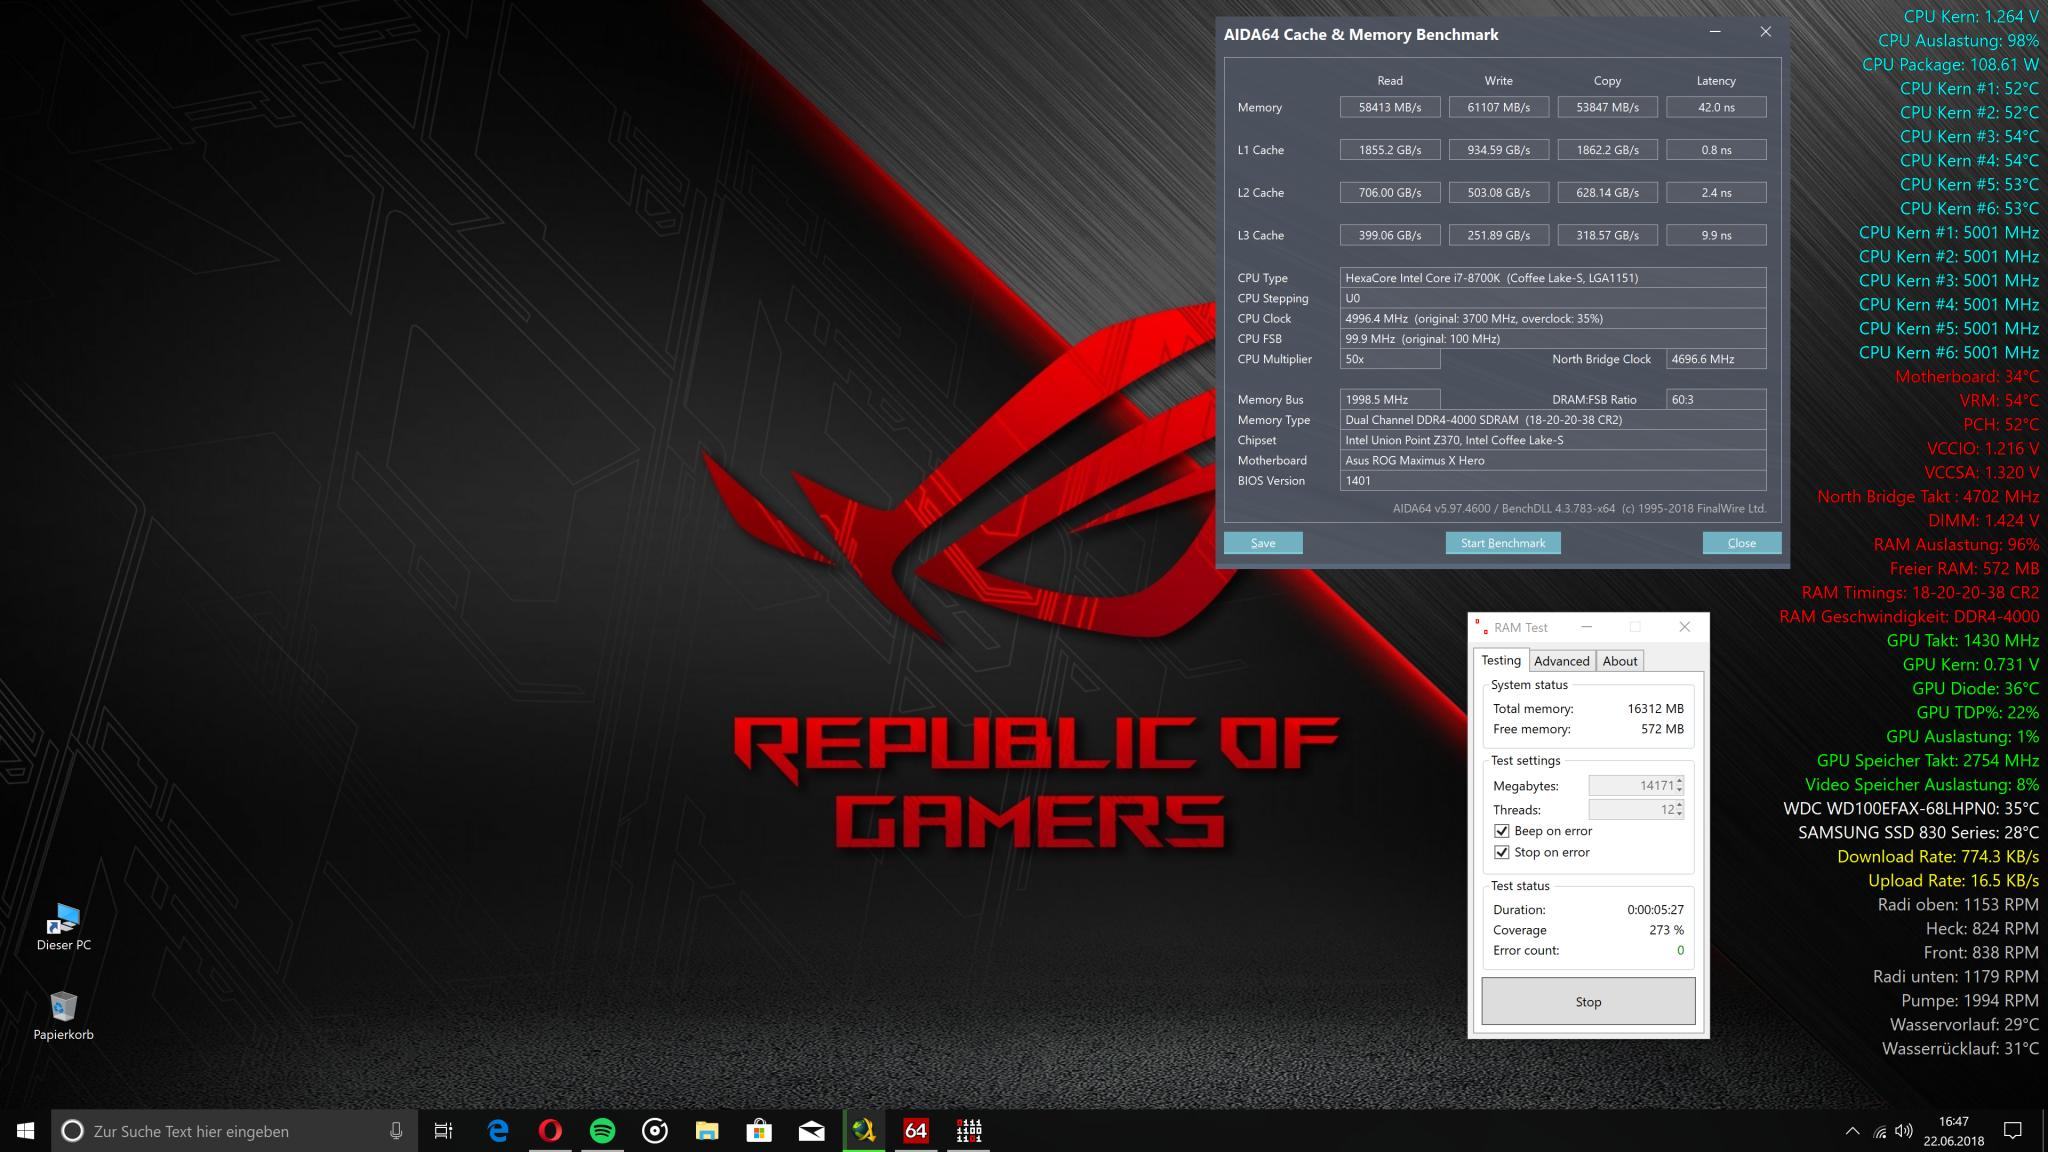Click the CPU Package 108.61 W overlay reading
Viewport: 2048px width, 1152px height.
click(x=1950, y=64)
